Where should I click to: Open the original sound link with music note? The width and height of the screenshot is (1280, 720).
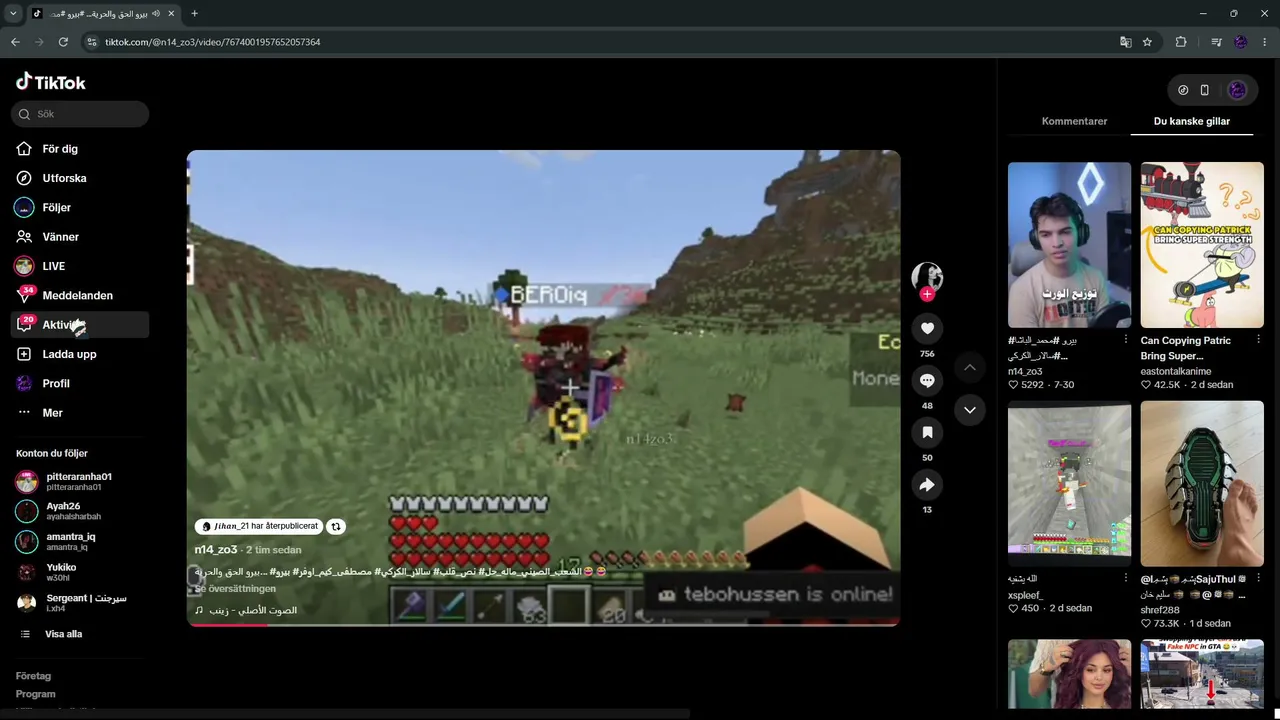[246, 610]
